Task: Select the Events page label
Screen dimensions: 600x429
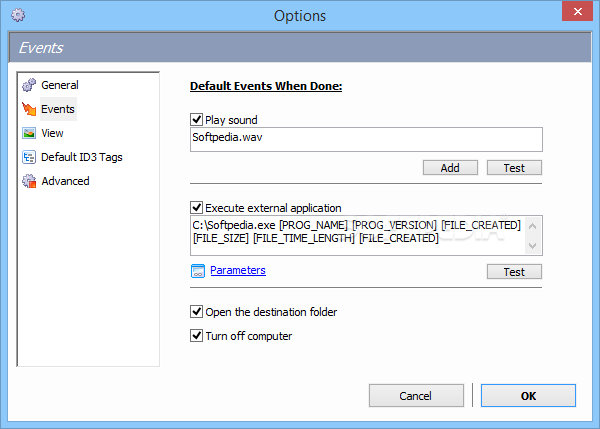Action: coord(58,109)
